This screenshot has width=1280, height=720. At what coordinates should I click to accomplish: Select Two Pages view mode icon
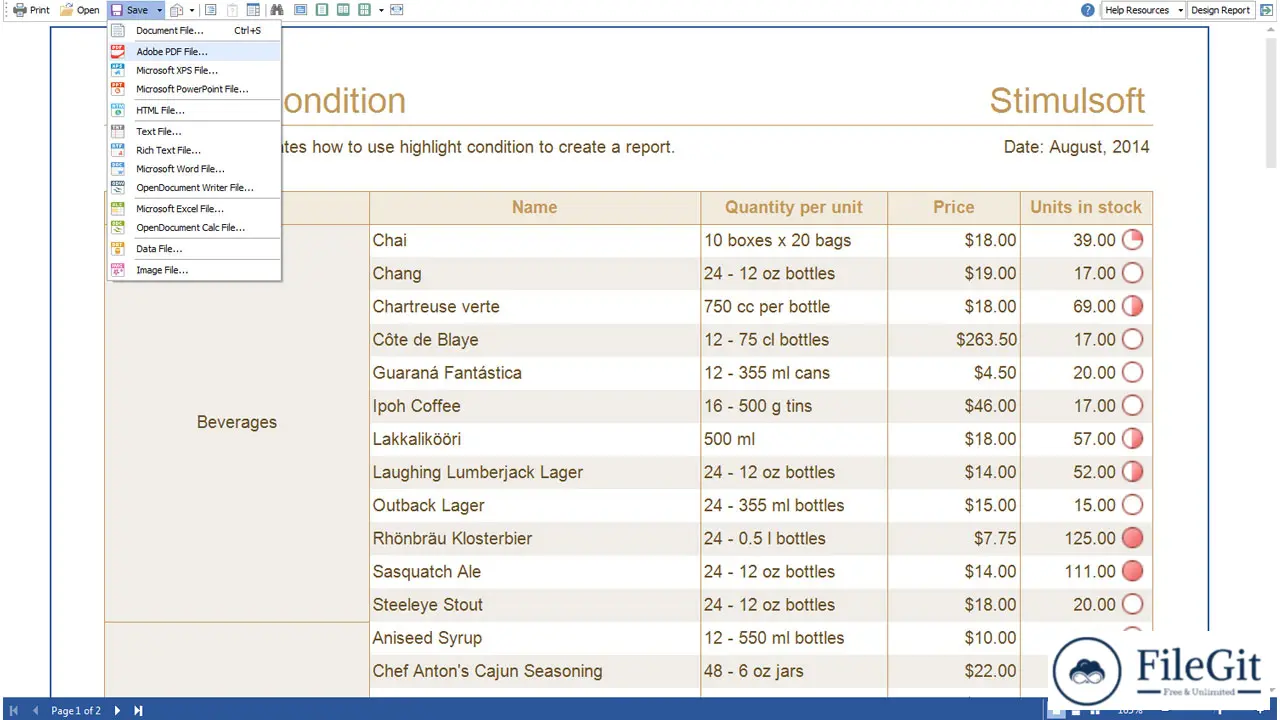coord(343,10)
